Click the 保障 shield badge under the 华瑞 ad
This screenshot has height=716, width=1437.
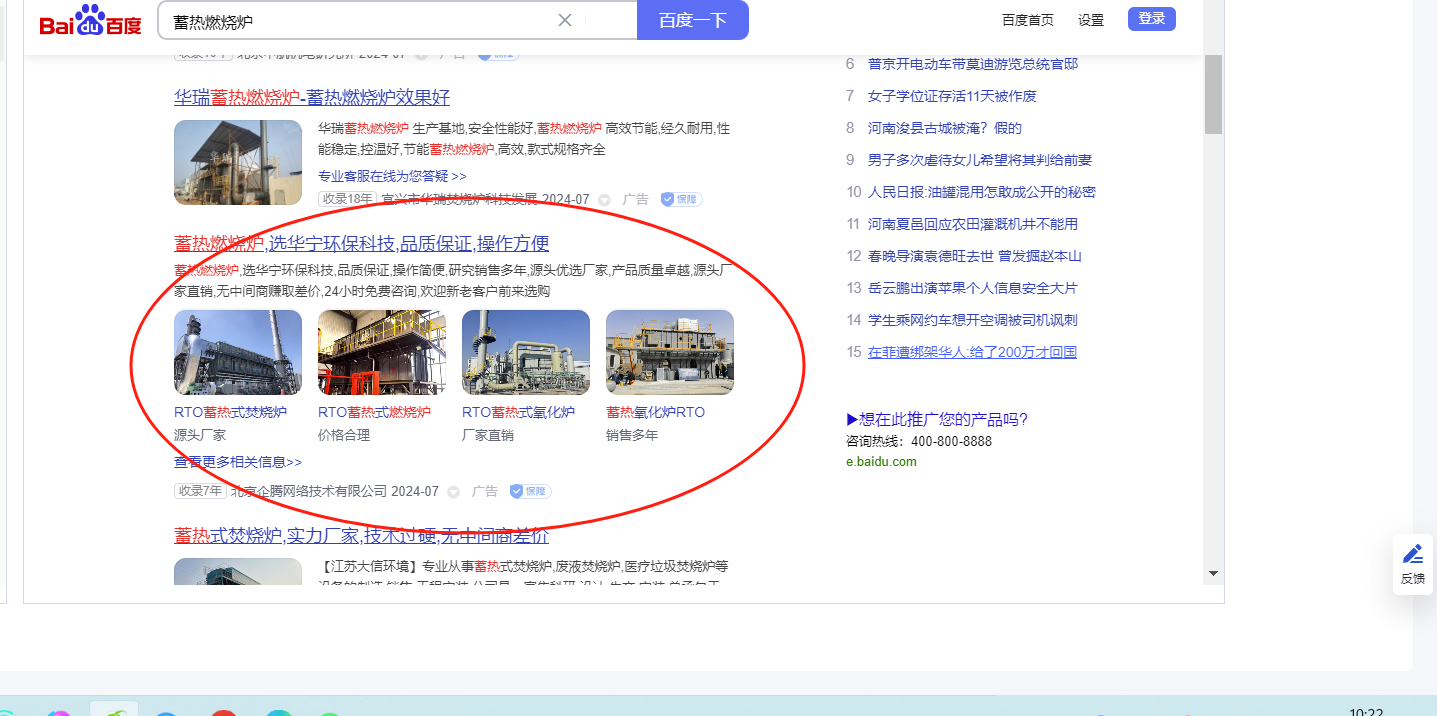pyautogui.click(x=681, y=199)
